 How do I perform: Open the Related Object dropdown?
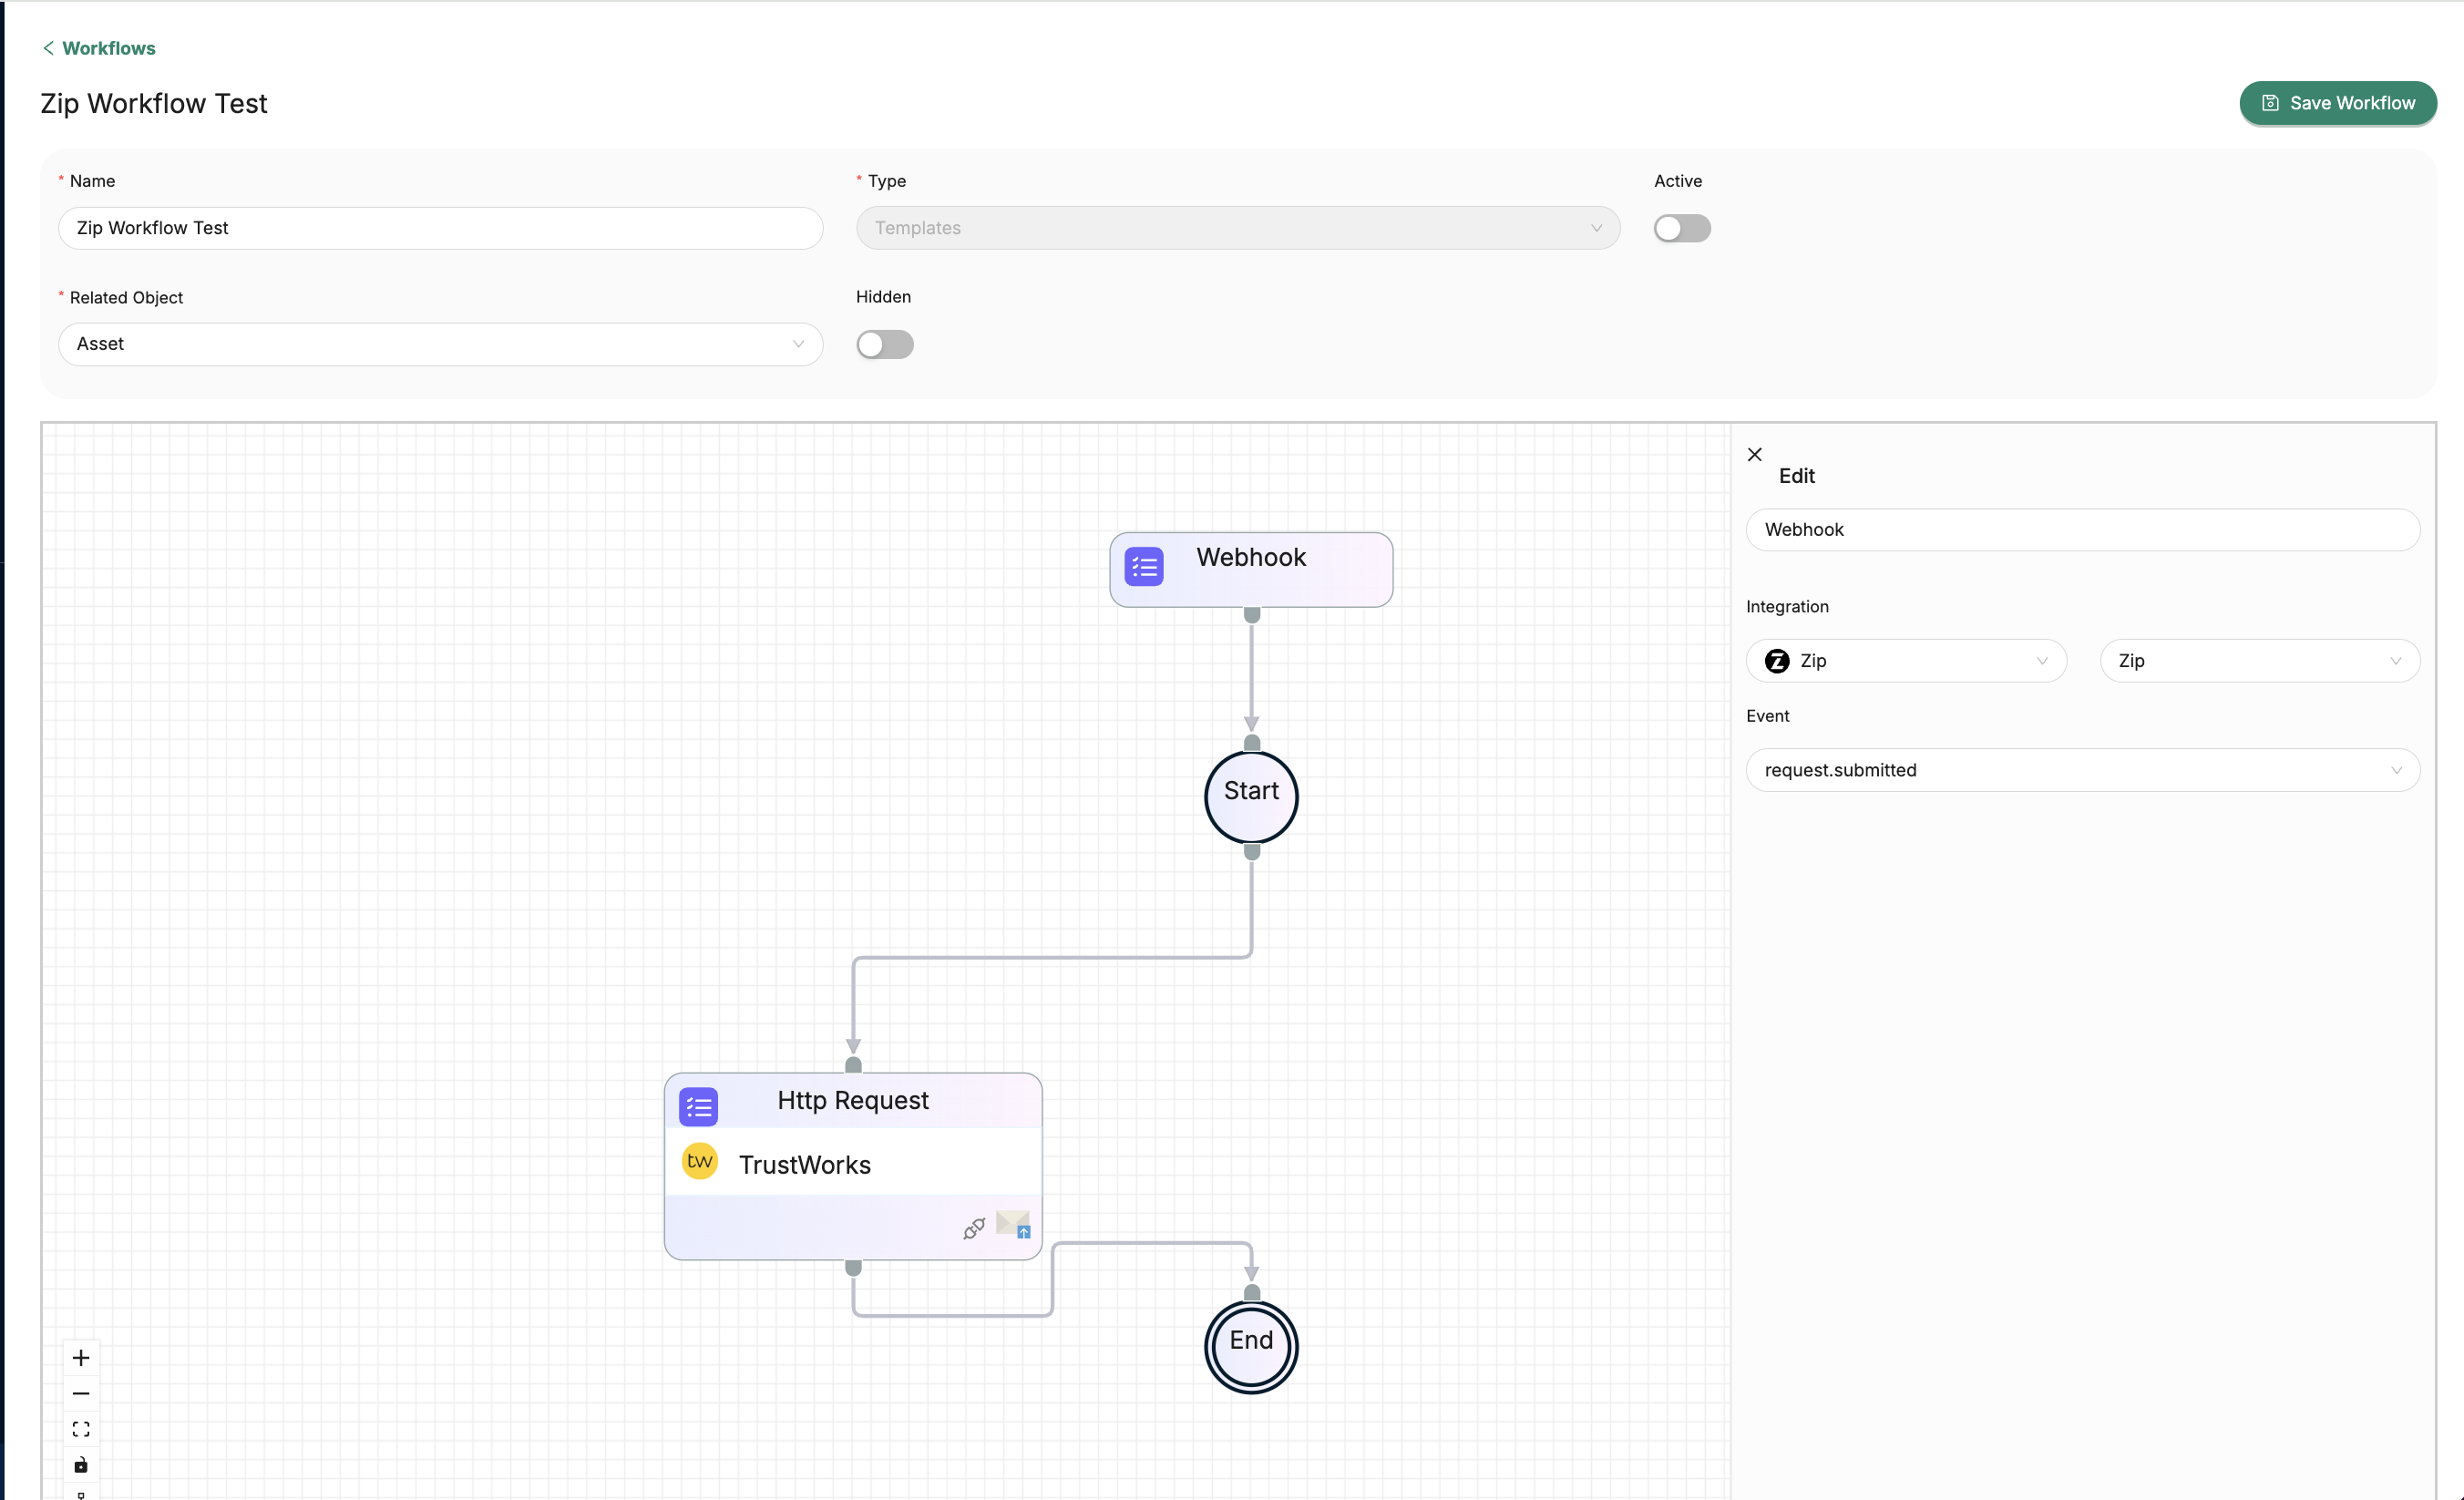(x=440, y=344)
